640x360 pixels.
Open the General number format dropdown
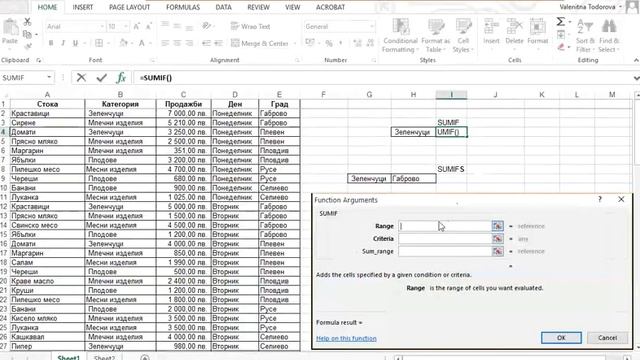pyautogui.click(x=371, y=27)
